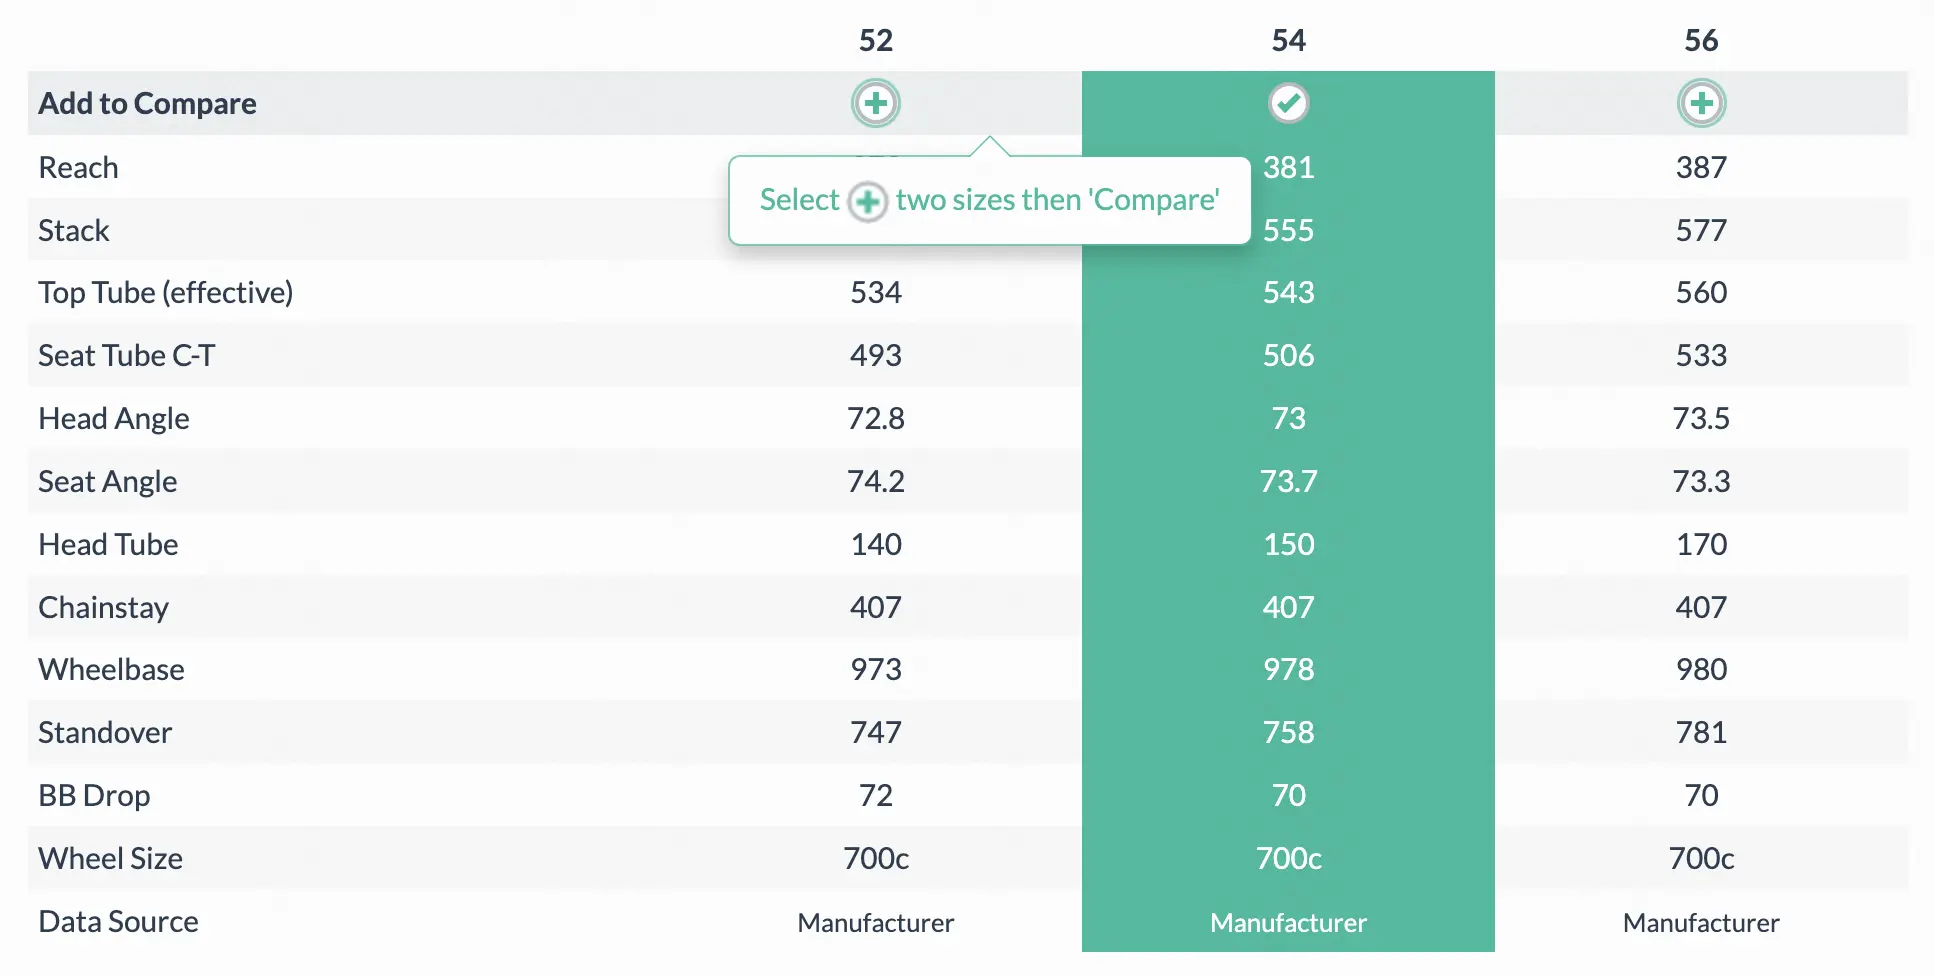Image resolution: width=1934 pixels, height=976 pixels.
Task: Click the Standover row label
Action: point(105,732)
